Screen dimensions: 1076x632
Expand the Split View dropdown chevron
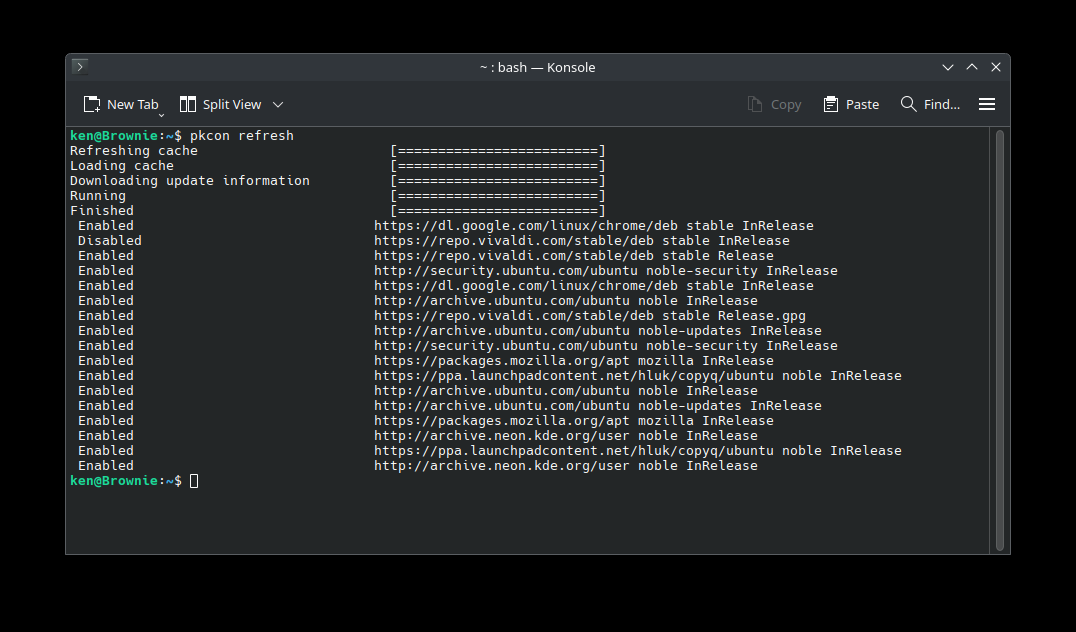[x=278, y=104]
